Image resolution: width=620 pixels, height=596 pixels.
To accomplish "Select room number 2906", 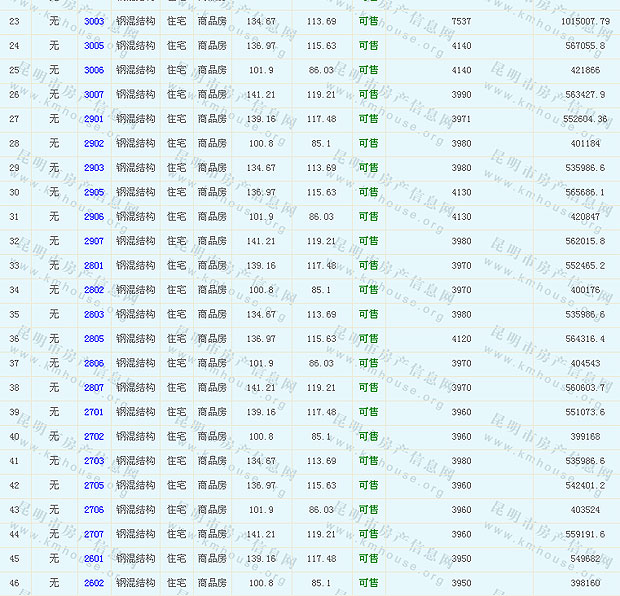I will pos(94,217).
